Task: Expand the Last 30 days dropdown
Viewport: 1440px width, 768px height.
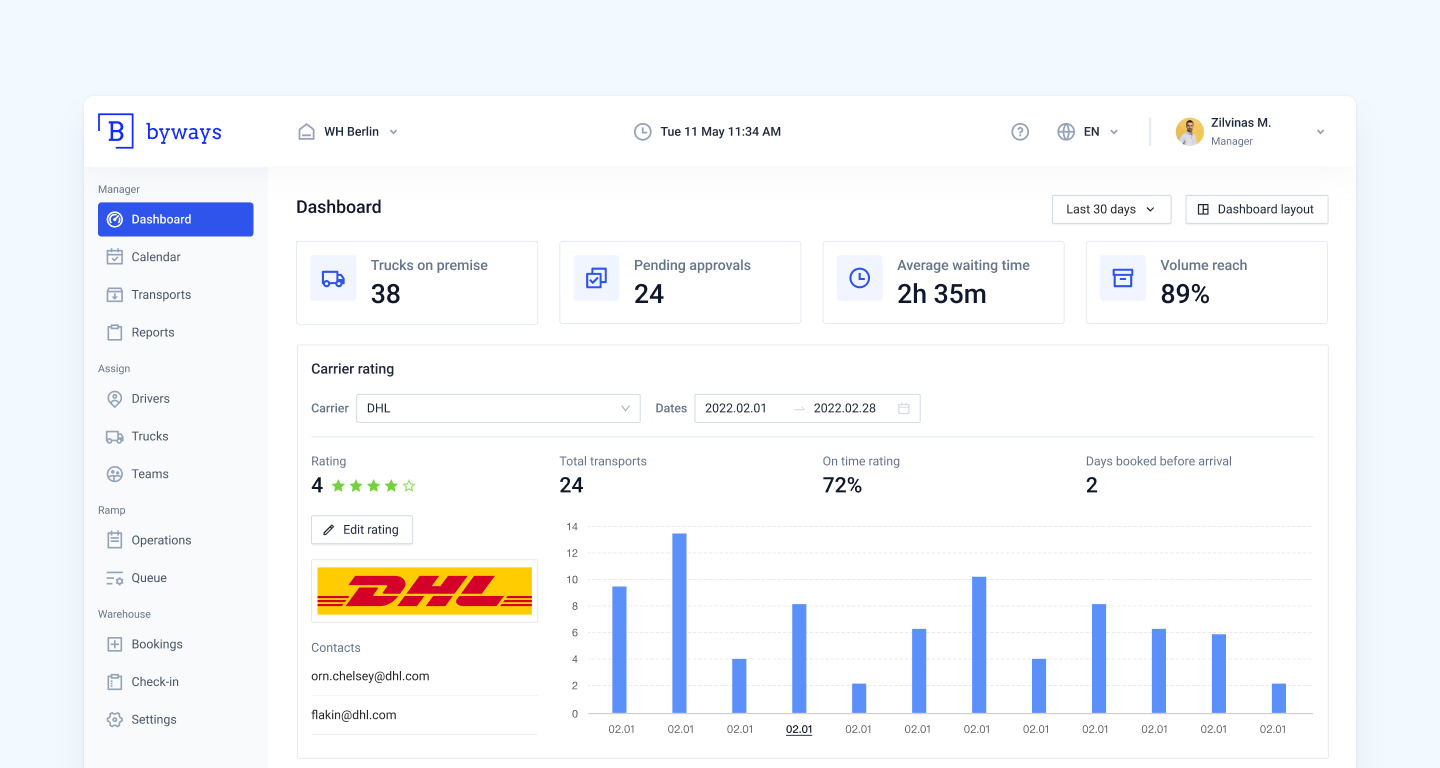Action: (1110, 209)
